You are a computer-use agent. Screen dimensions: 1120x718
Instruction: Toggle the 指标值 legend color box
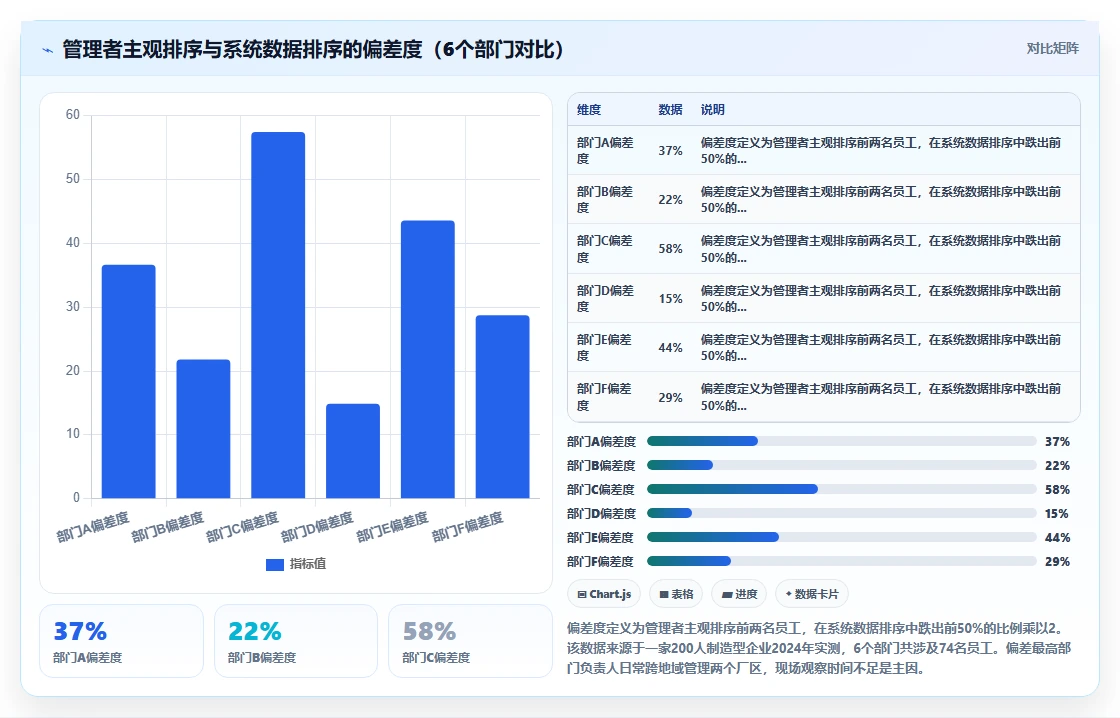click(x=275, y=564)
